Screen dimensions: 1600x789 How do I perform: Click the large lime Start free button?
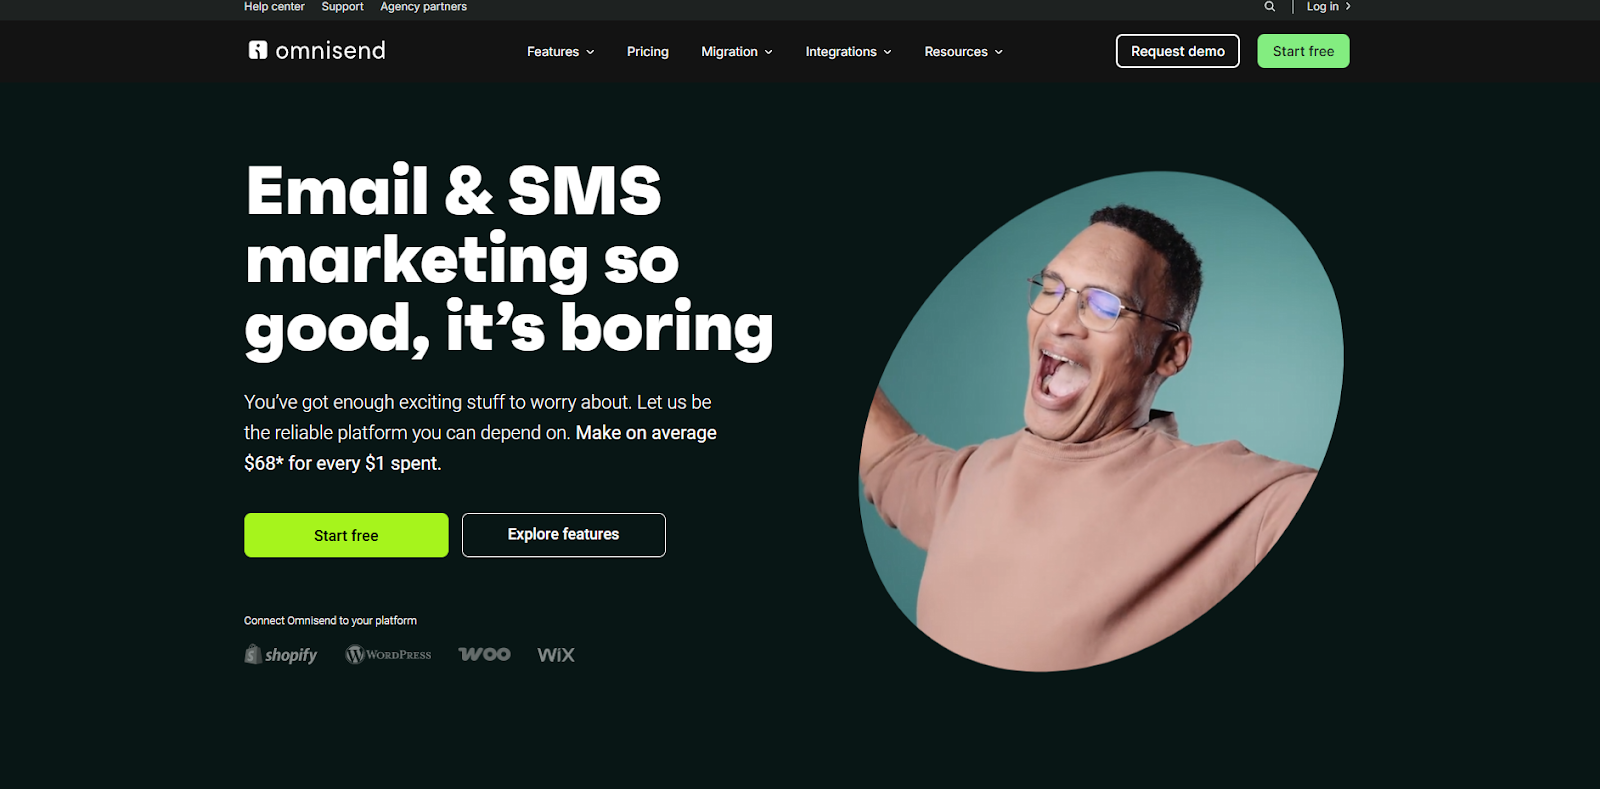point(346,535)
